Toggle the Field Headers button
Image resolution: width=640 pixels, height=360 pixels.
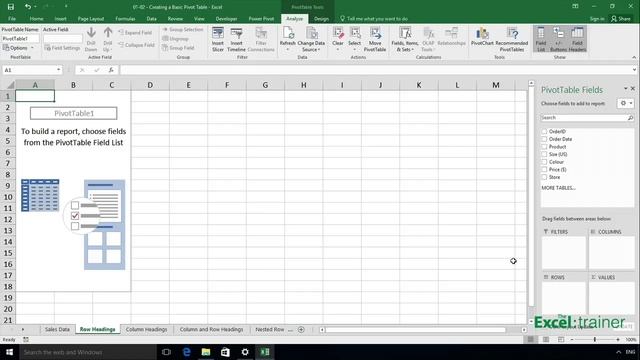coord(577,39)
